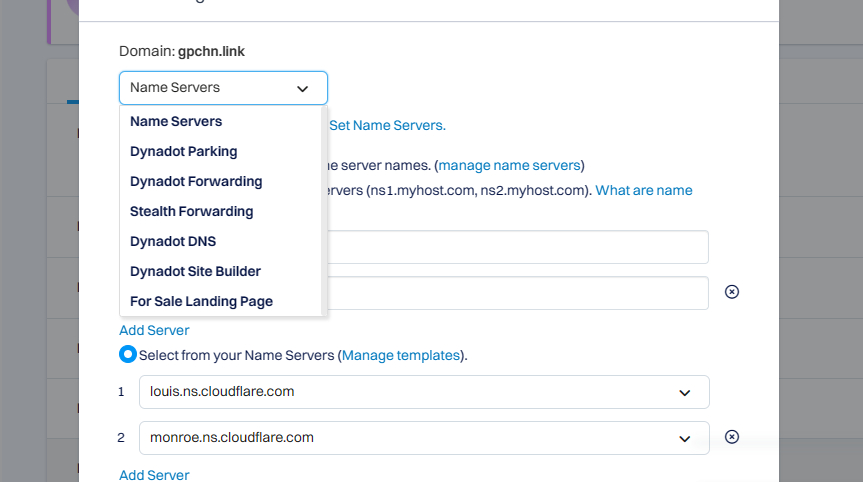
Task: Click the 'What are name' help link
Action: click(x=644, y=190)
